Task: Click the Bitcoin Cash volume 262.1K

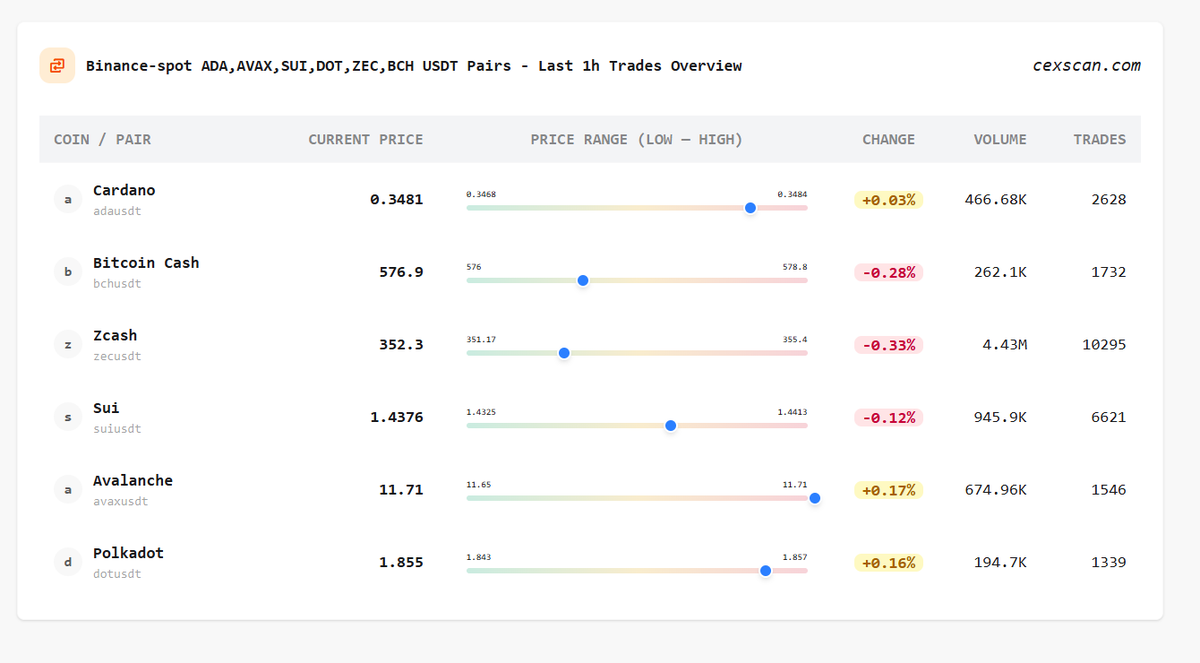Action: (1000, 272)
